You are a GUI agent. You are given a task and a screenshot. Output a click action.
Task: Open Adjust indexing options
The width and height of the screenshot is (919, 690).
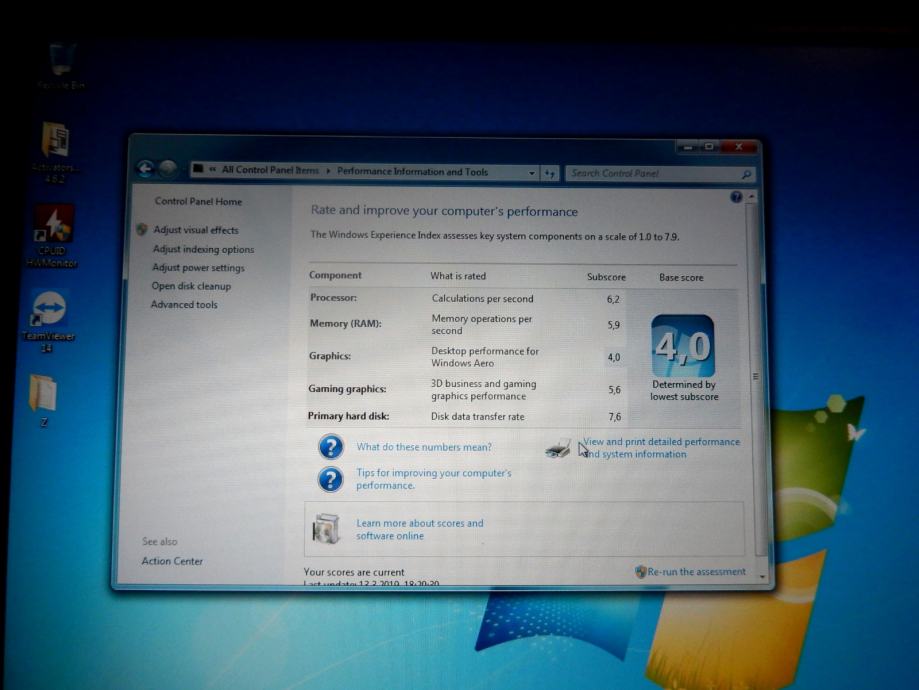pos(203,249)
